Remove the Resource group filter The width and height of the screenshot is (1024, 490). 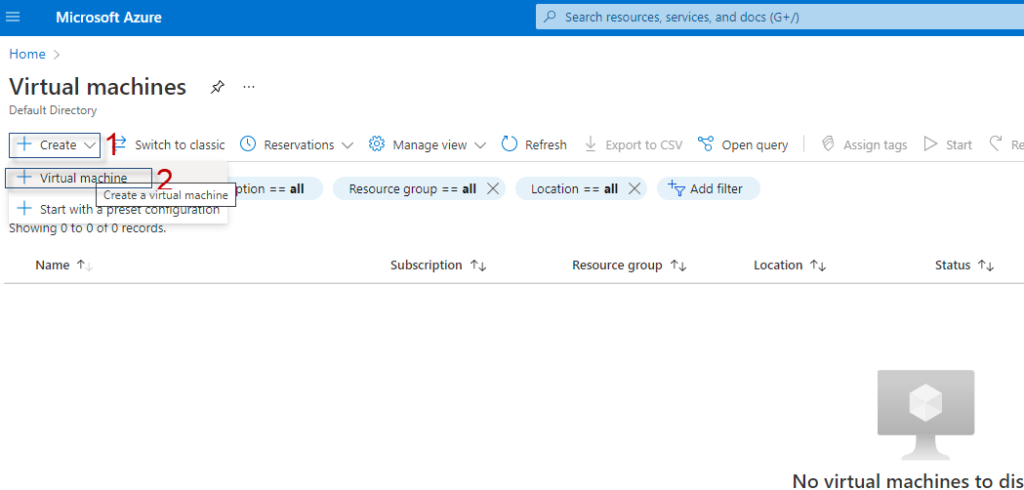pos(493,189)
